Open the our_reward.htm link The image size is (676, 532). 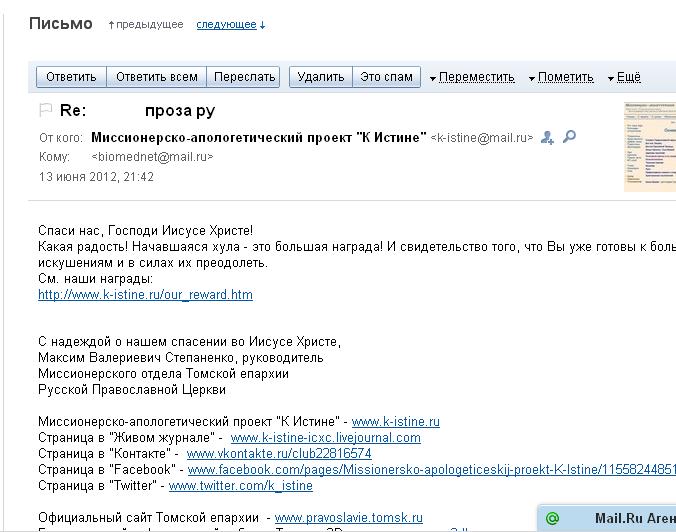145,294
